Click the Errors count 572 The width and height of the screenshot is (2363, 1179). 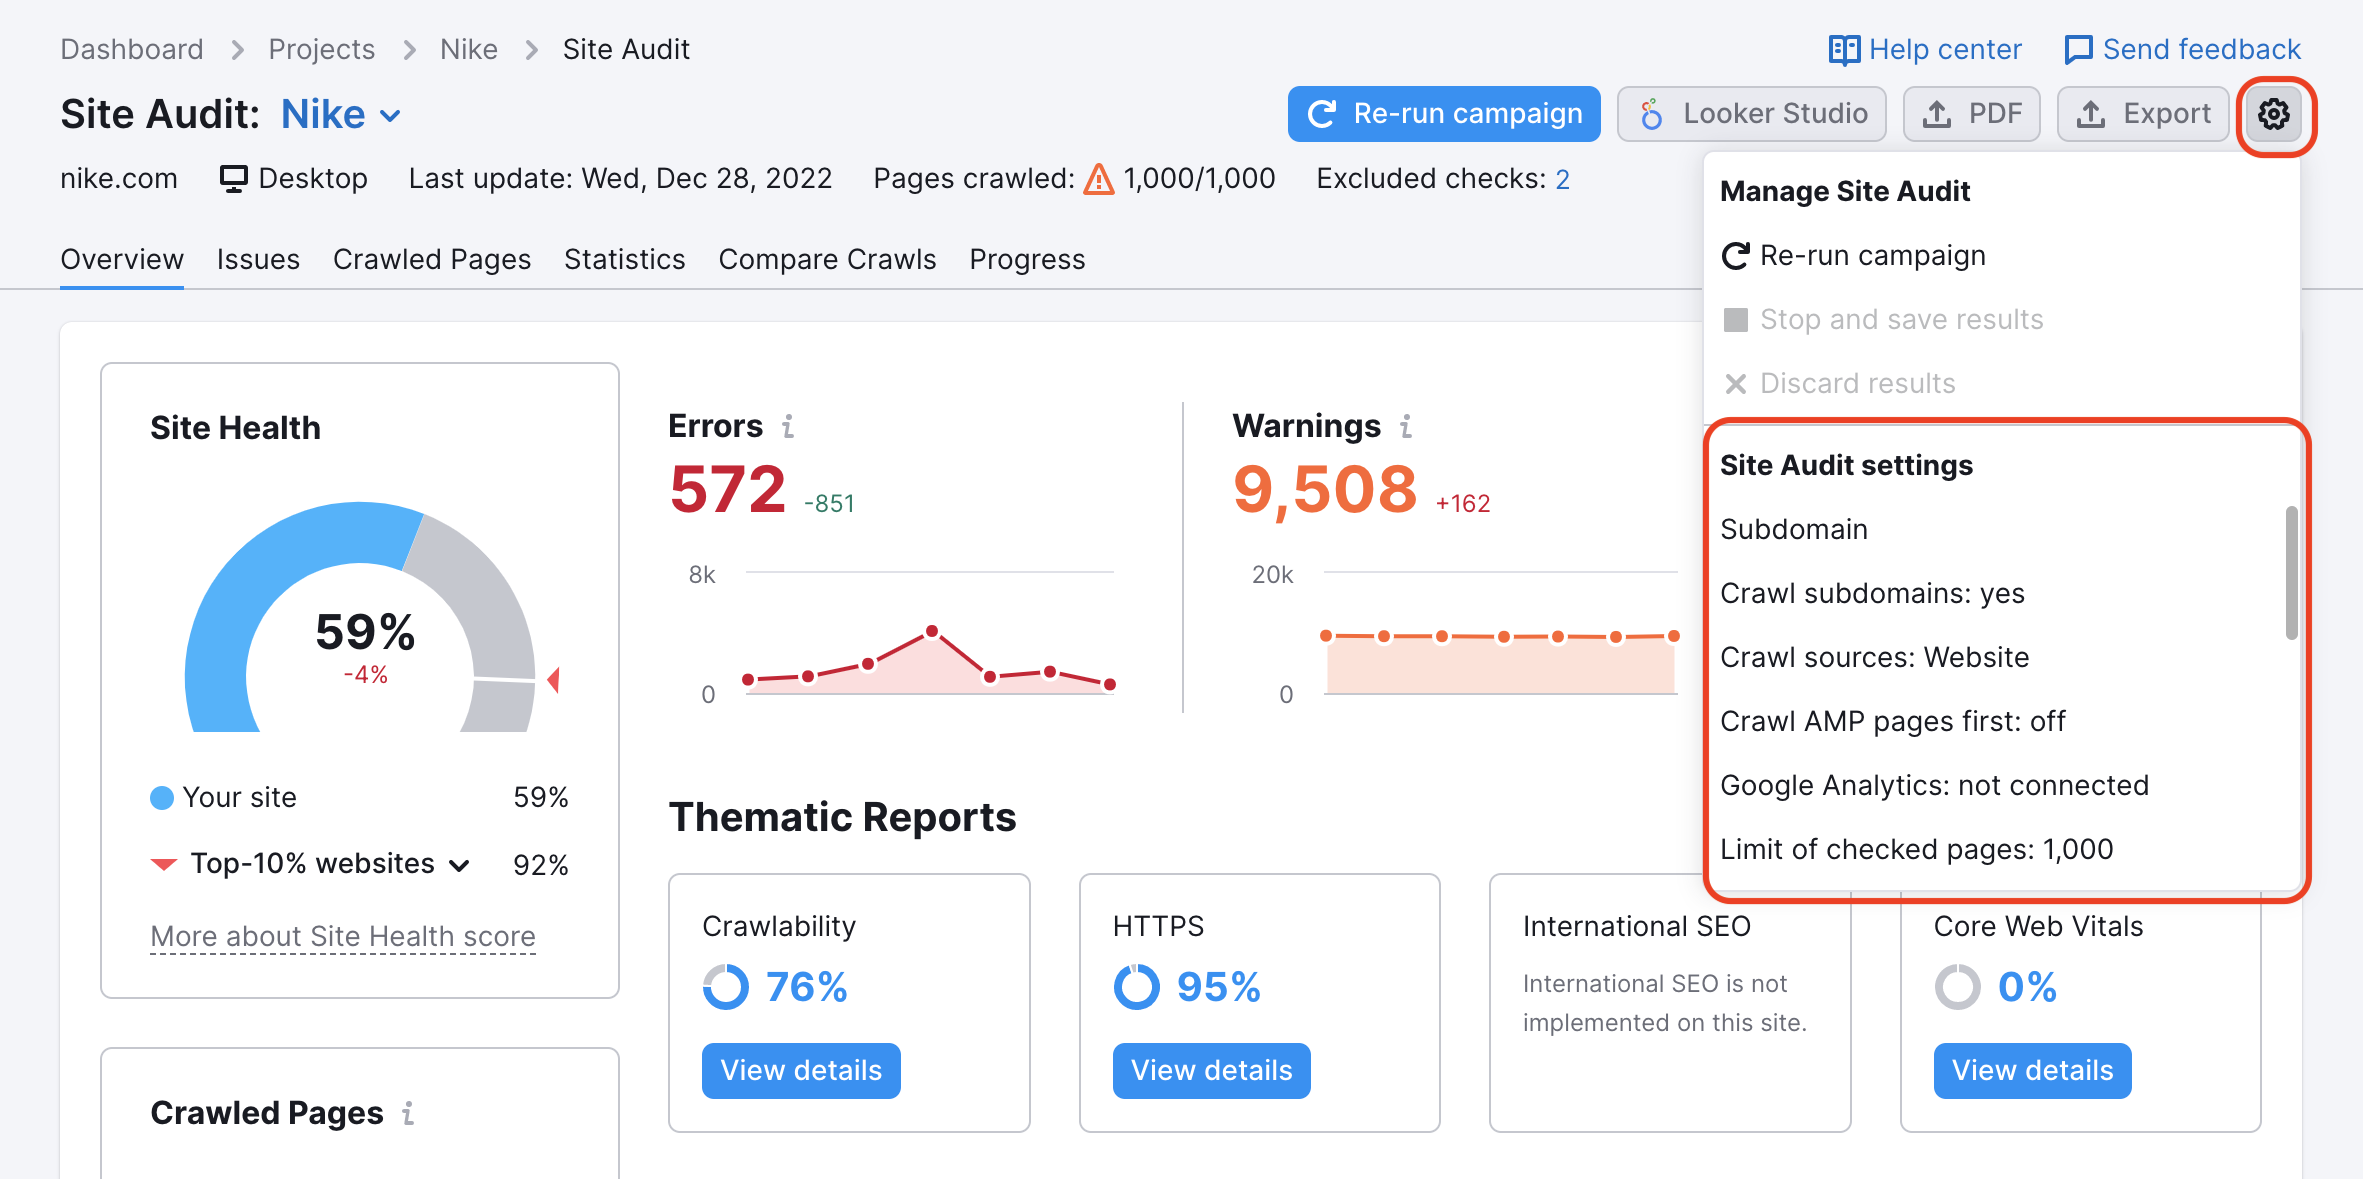(728, 489)
